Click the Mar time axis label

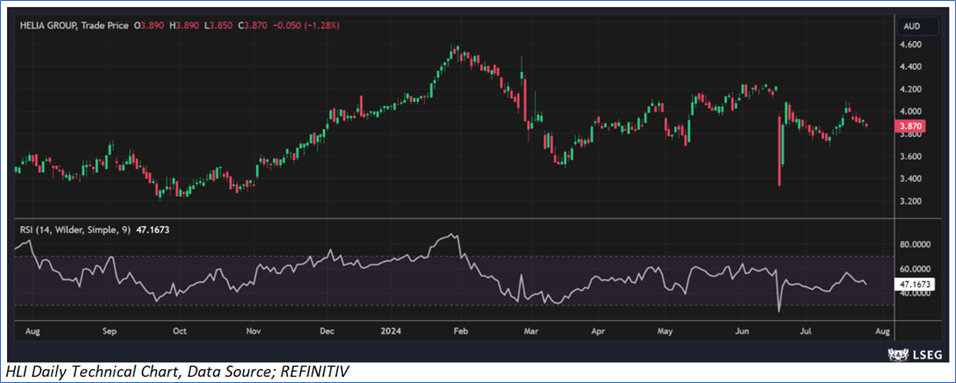click(531, 332)
